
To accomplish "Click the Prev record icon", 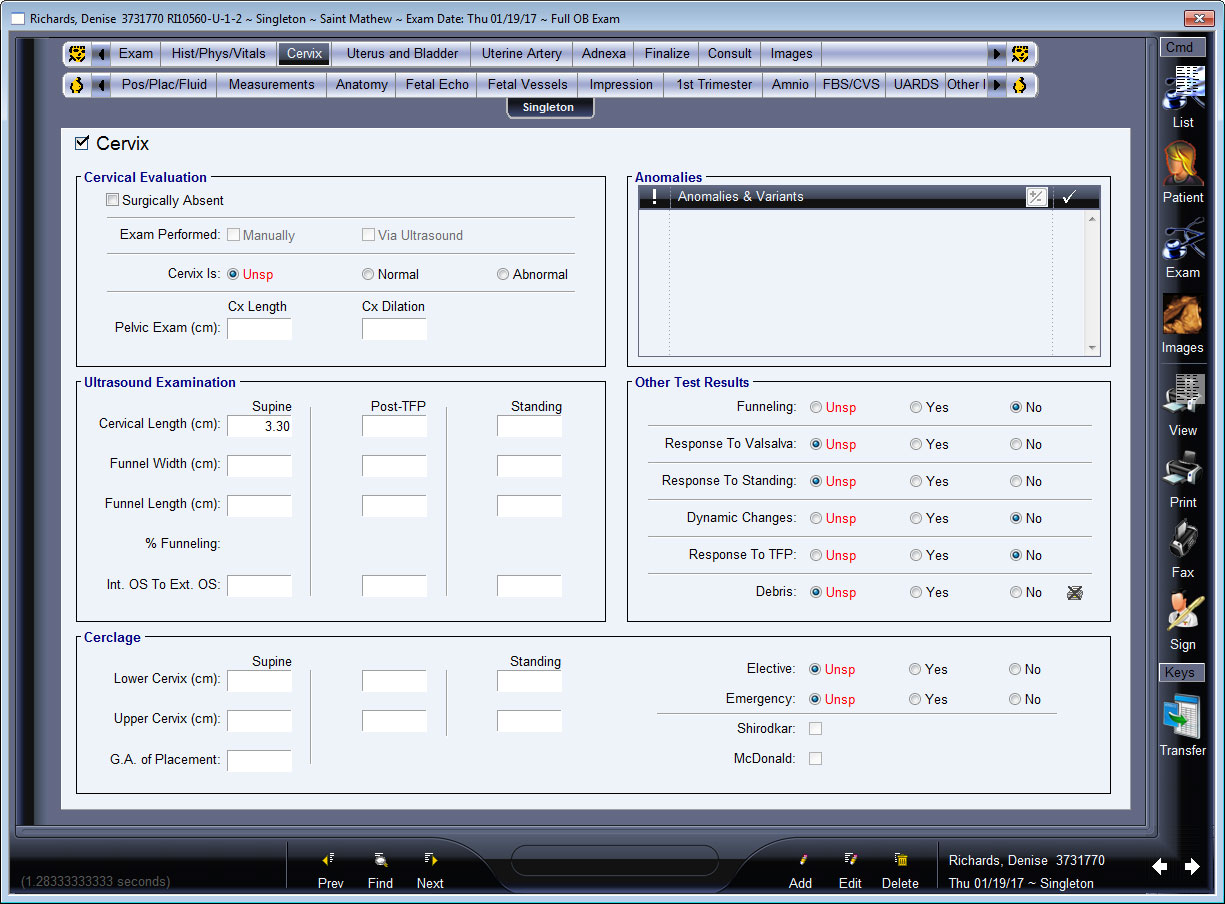I will click(x=329, y=859).
